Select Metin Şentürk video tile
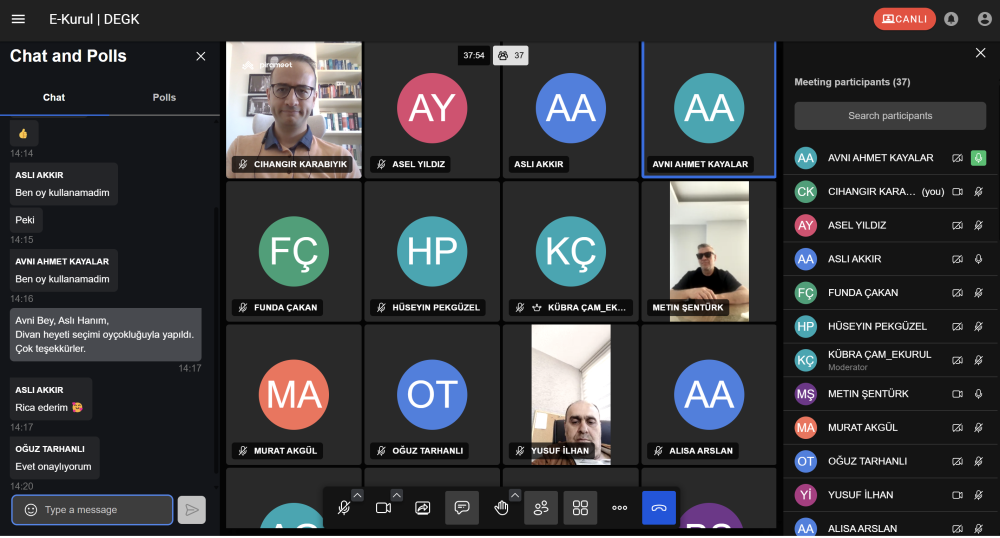Image resolution: width=1000 pixels, height=538 pixels. (x=709, y=251)
